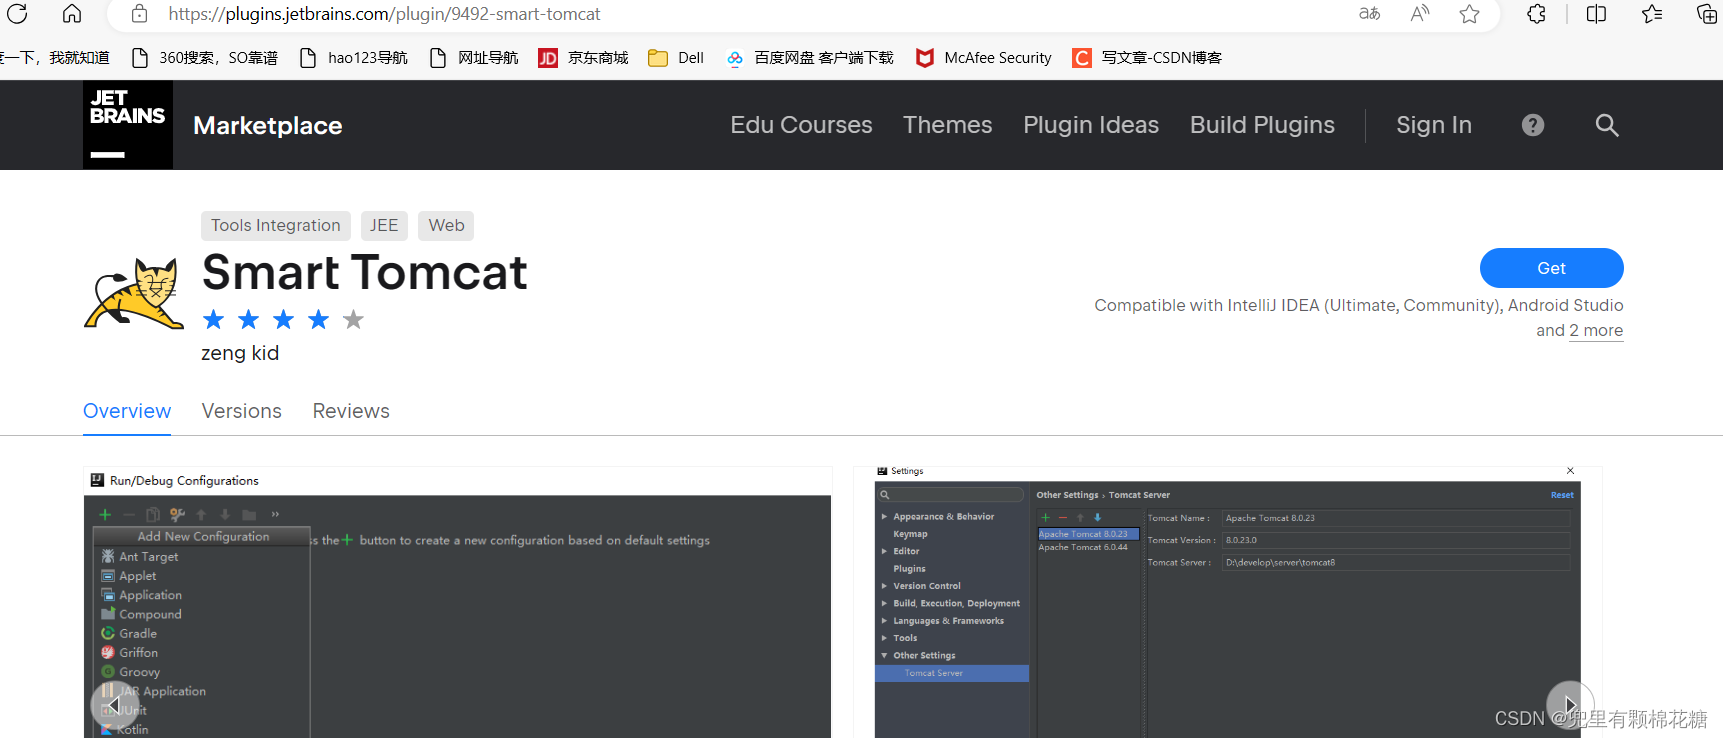Image resolution: width=1723 pixels, height=738 pixels.
Task: Open the hao123导航 bookmark
Action: click(x=354, y=58)
